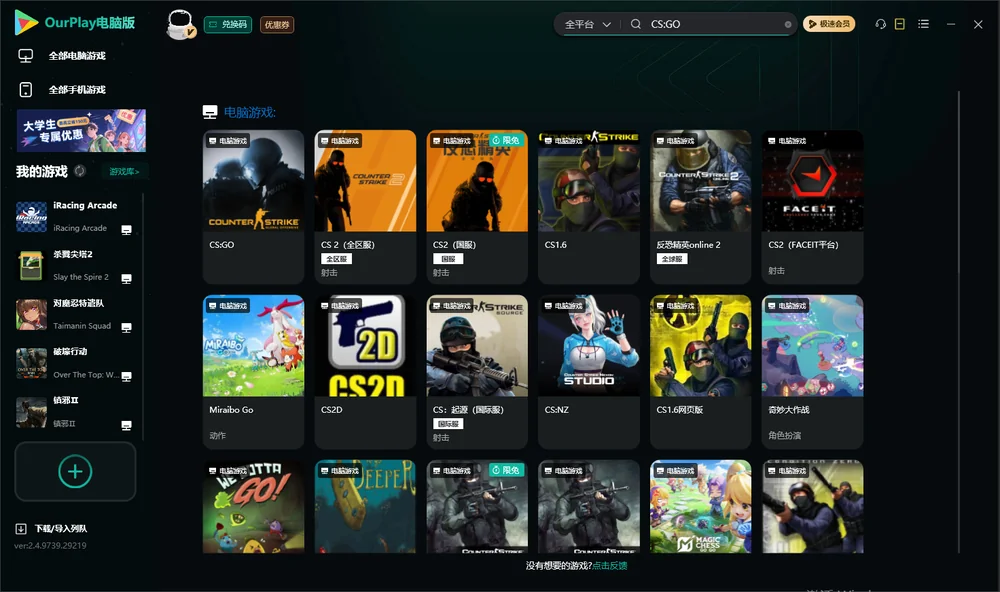Click the 点击反馈 feedback link
This screenshot has width=1000, height=592.
610,566
